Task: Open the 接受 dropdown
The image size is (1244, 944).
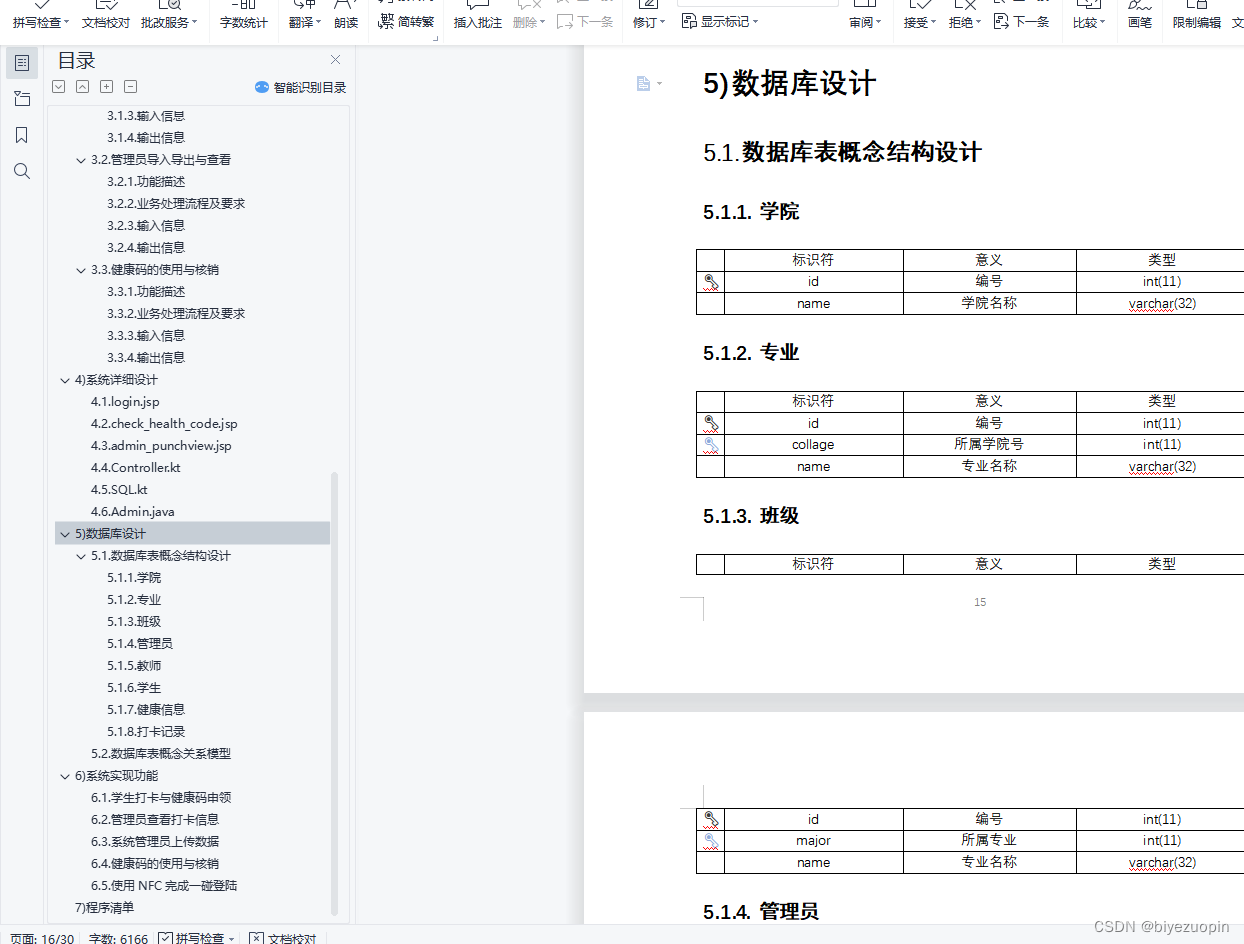Action: (920, 22)
